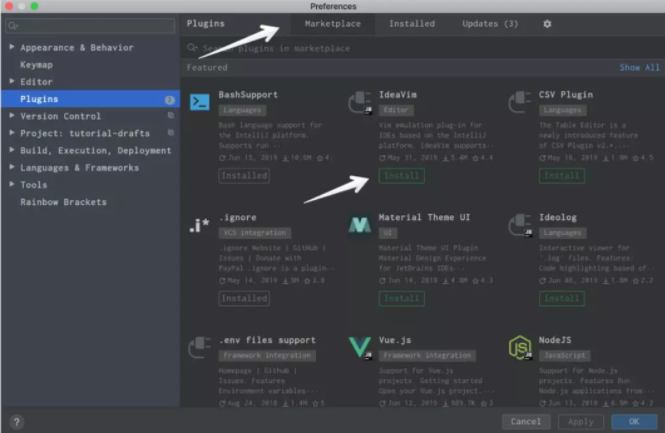Install the IdeaVim plugin

point(401,176)
